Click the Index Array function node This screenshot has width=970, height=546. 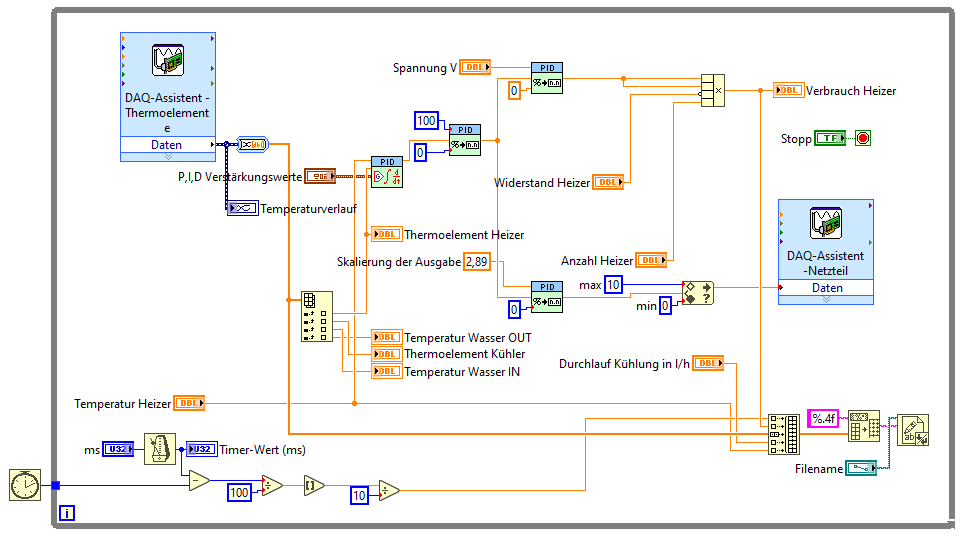tap(317, 317)
